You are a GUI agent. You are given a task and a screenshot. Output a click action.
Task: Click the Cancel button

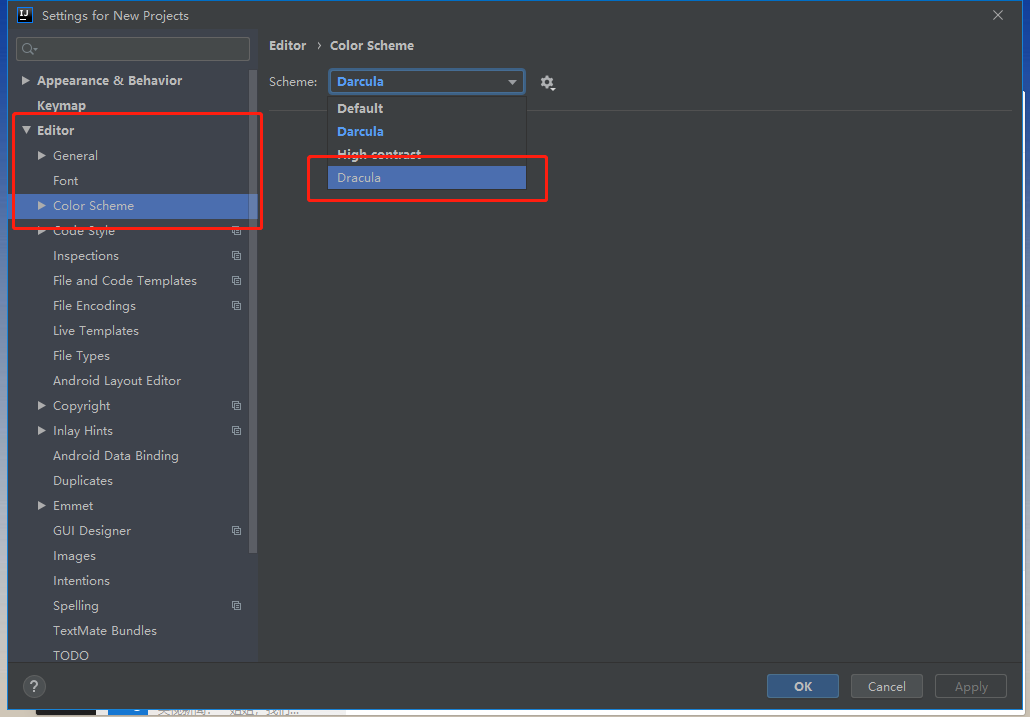pyautogui.click(x=887, y=686)
